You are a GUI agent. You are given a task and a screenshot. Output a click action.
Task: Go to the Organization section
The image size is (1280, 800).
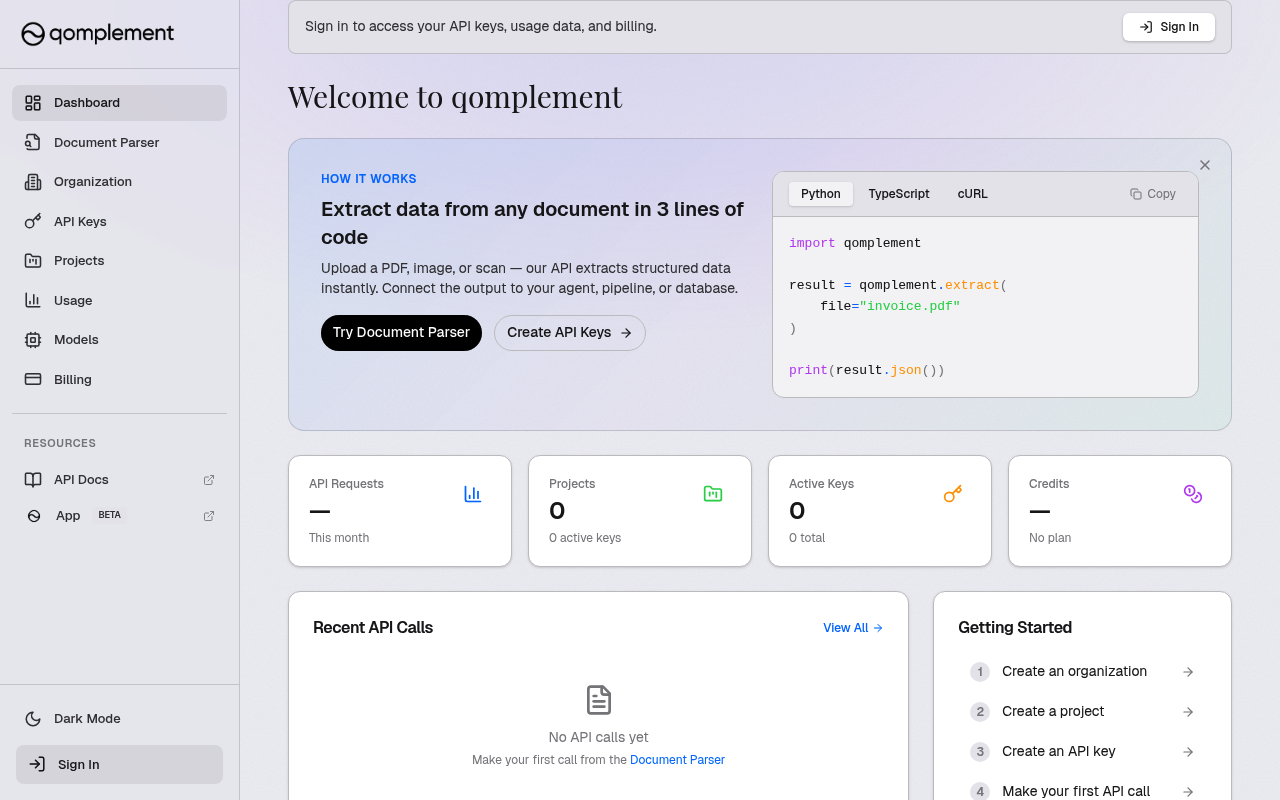click(x=119, y=182)
